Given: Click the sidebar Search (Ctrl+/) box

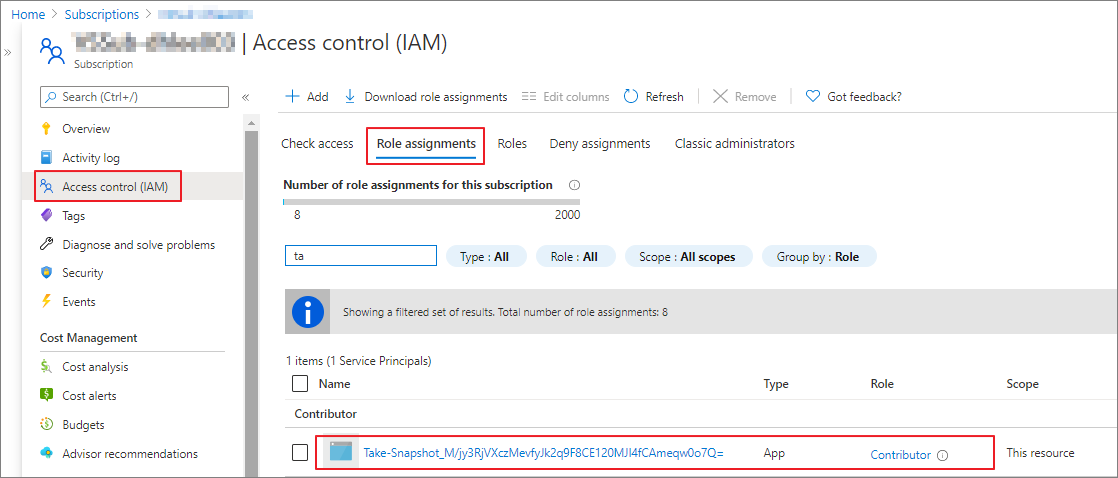Looking at the screenshot, I should point(135,97).
